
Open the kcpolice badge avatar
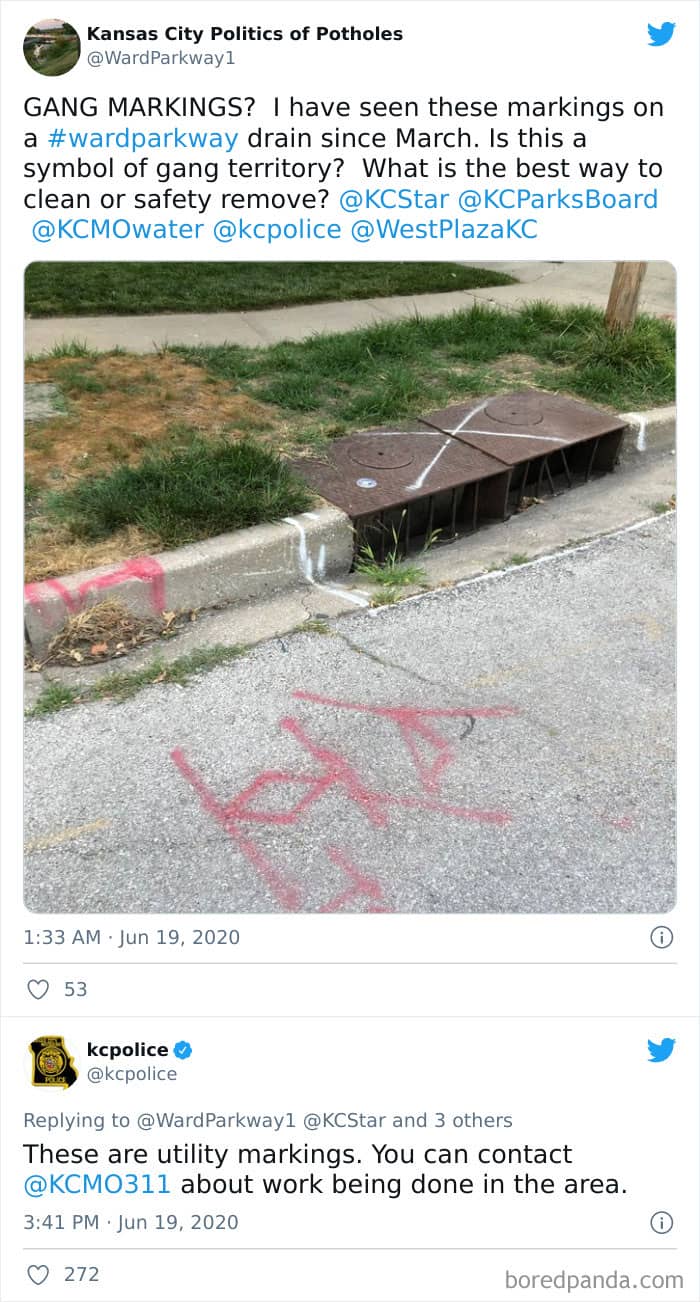click(51, 1062)
